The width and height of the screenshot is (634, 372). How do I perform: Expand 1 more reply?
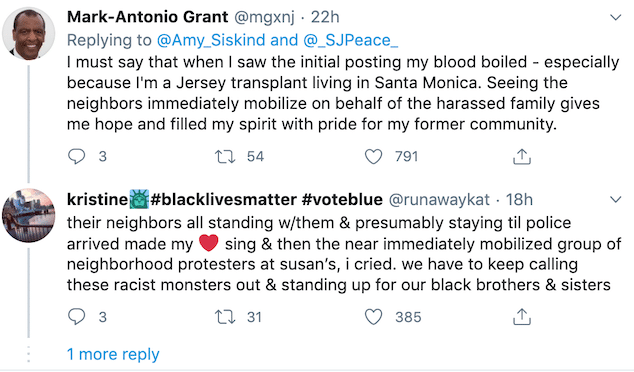point(113,354)
